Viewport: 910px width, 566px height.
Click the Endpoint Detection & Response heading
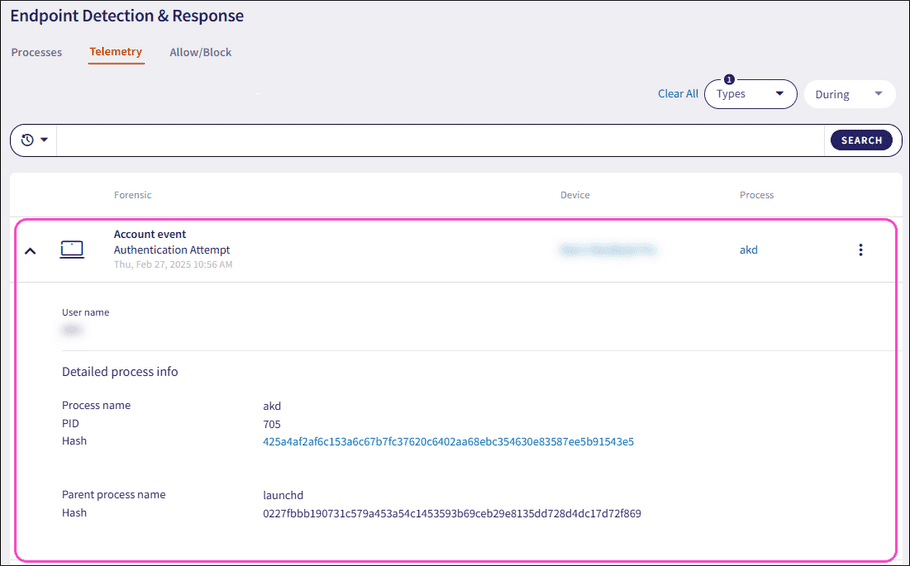coord(127,16)
